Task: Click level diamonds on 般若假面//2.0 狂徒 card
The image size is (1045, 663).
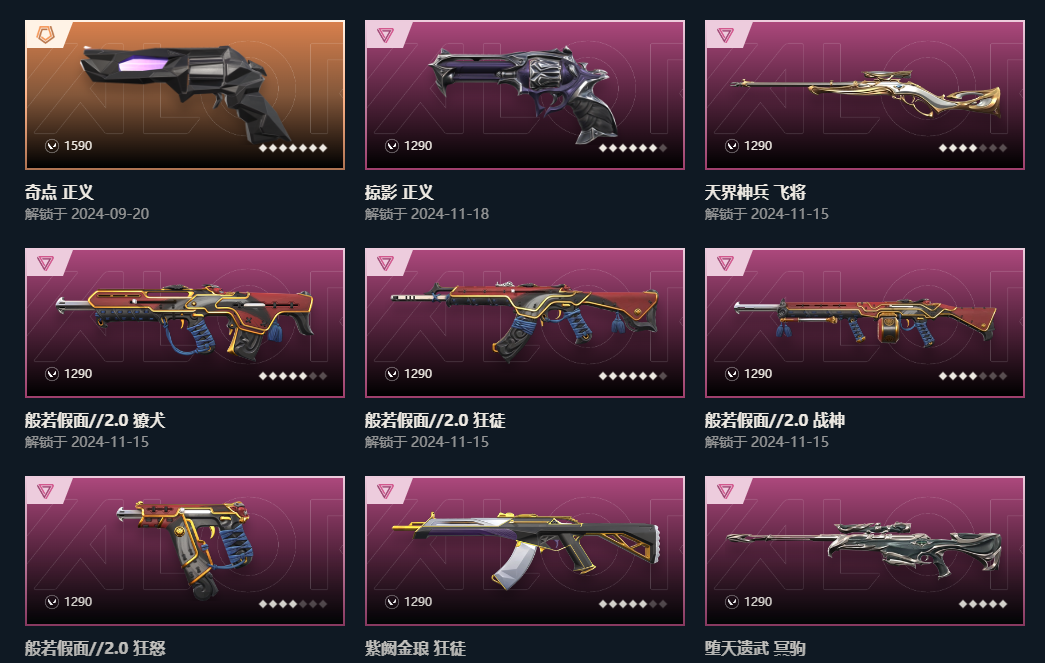Action: [632, 376]
